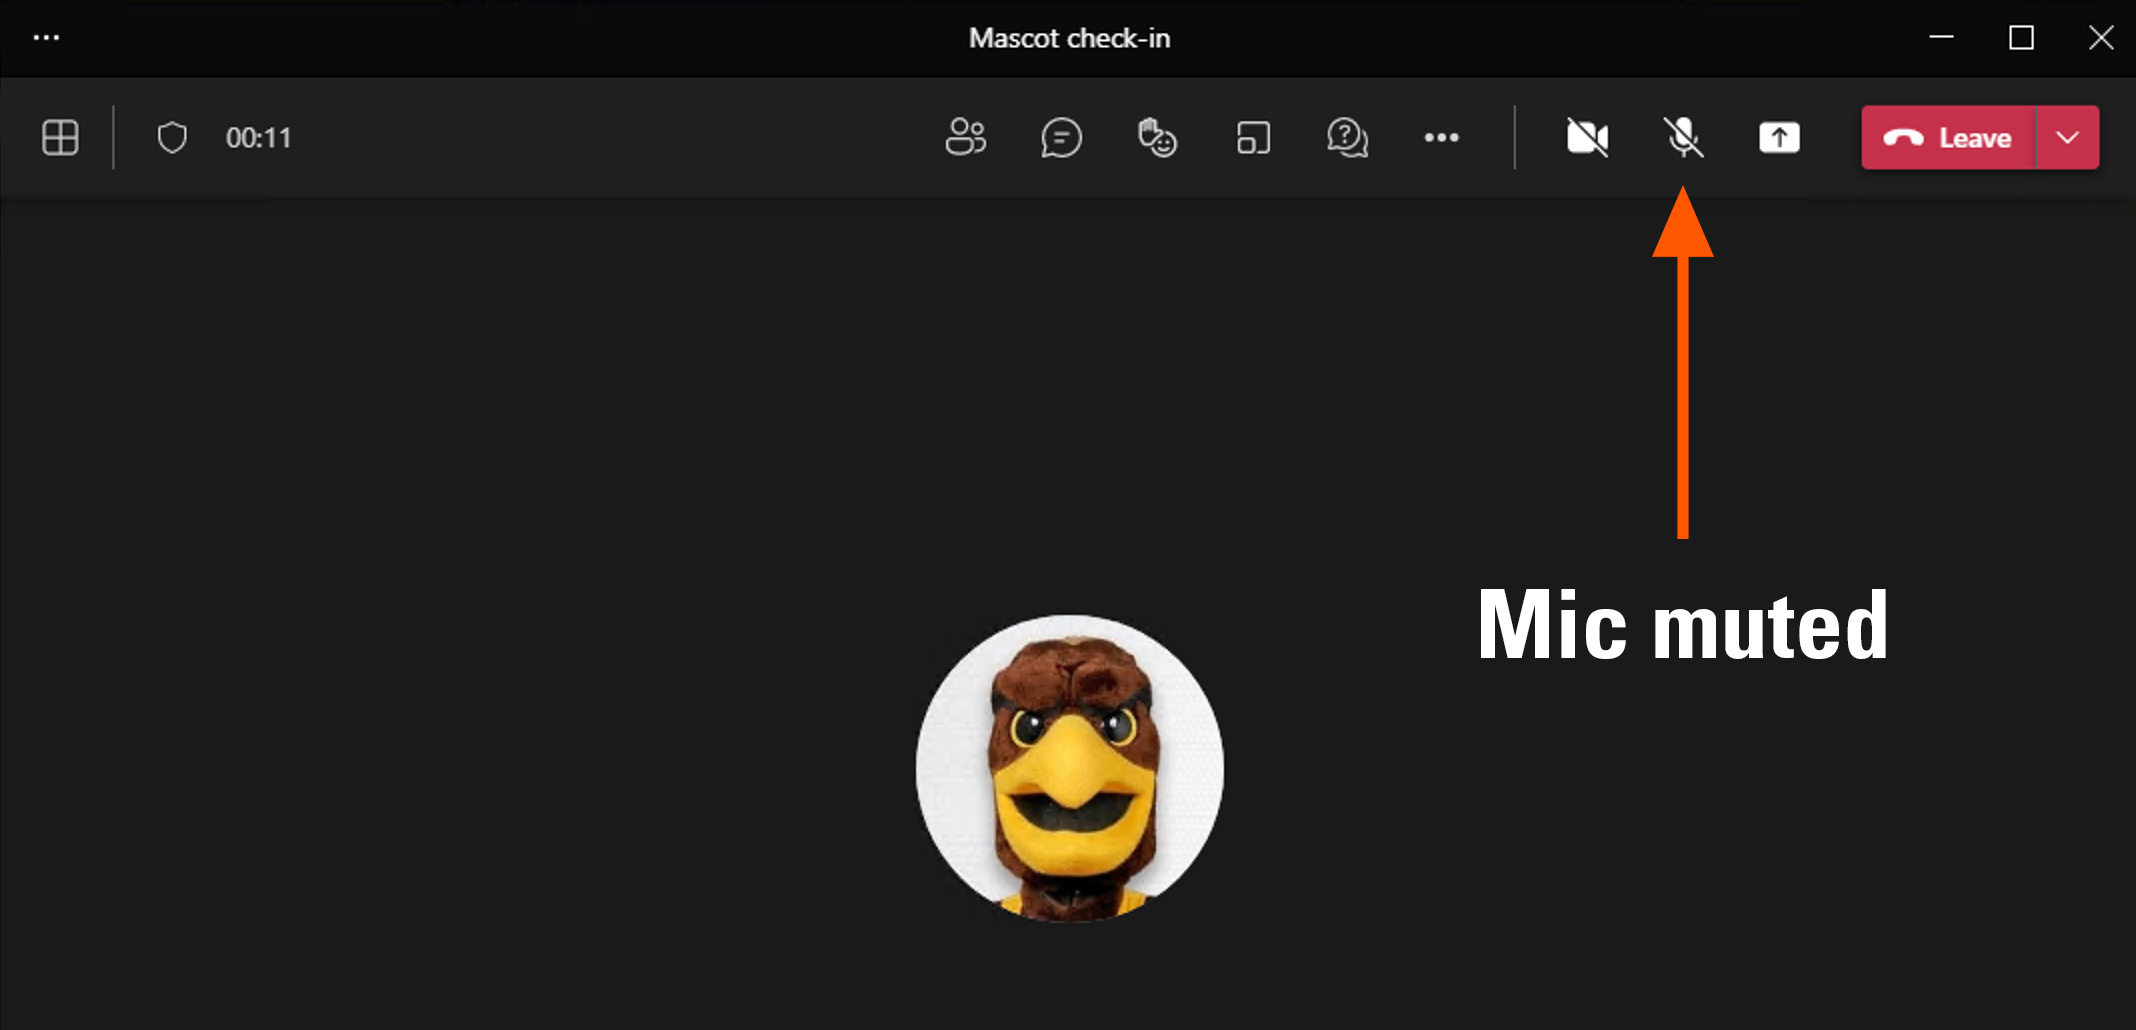Screen dimensions: 2136x1030
Task: Open title bar ellipsis menu
Action: [46, 38]
